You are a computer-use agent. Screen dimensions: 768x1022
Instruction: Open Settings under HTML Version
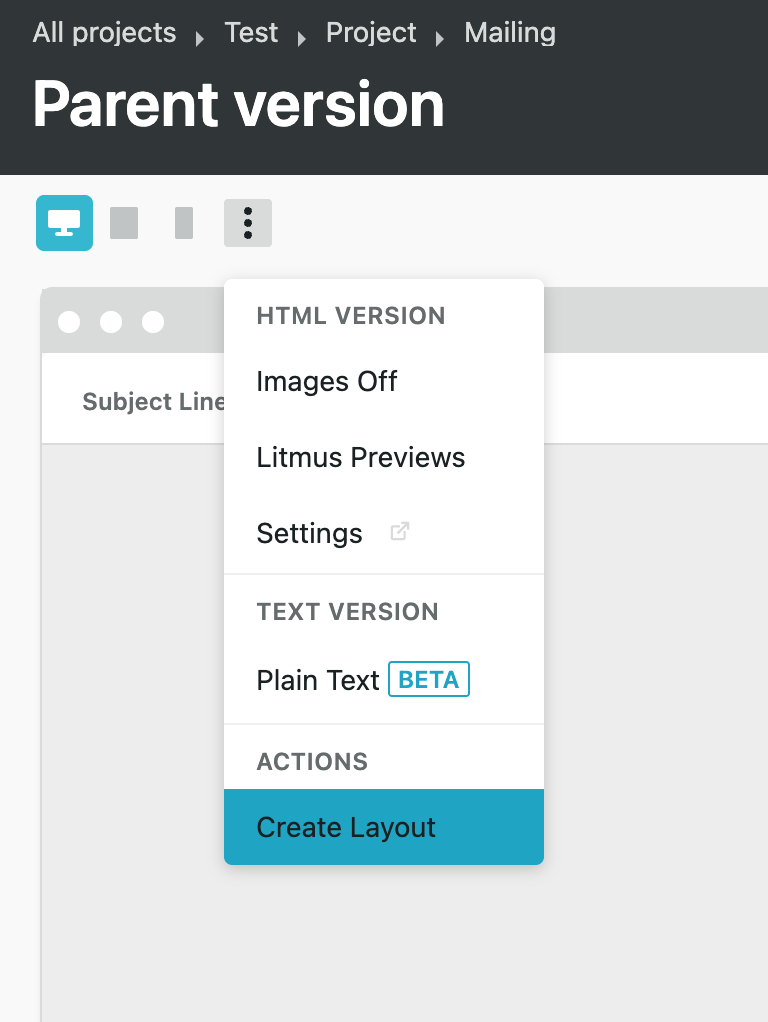click(309, 532)
